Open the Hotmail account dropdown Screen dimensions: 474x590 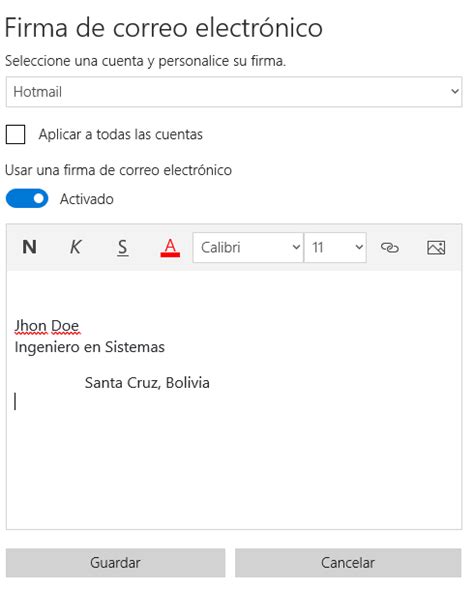(234, 92)
